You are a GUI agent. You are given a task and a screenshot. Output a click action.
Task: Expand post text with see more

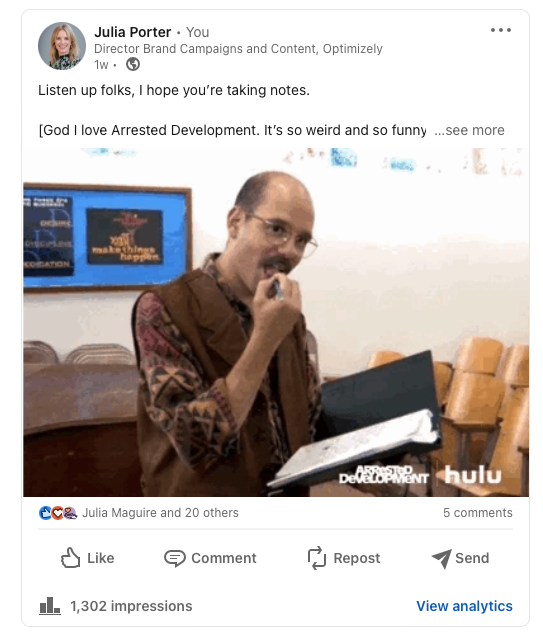click(470, 130)
